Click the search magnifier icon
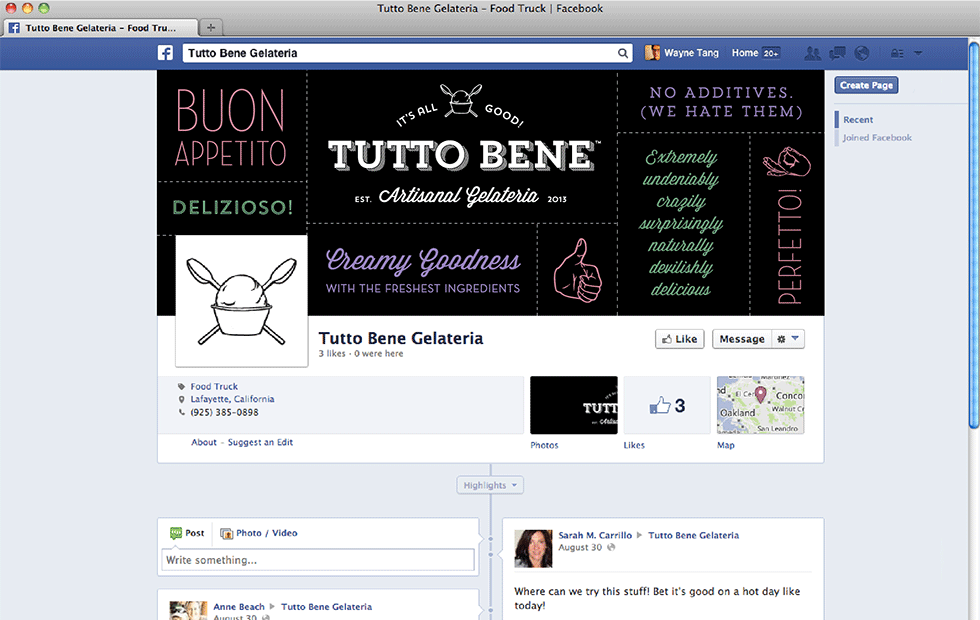The image size is (980, 620). 622,53
